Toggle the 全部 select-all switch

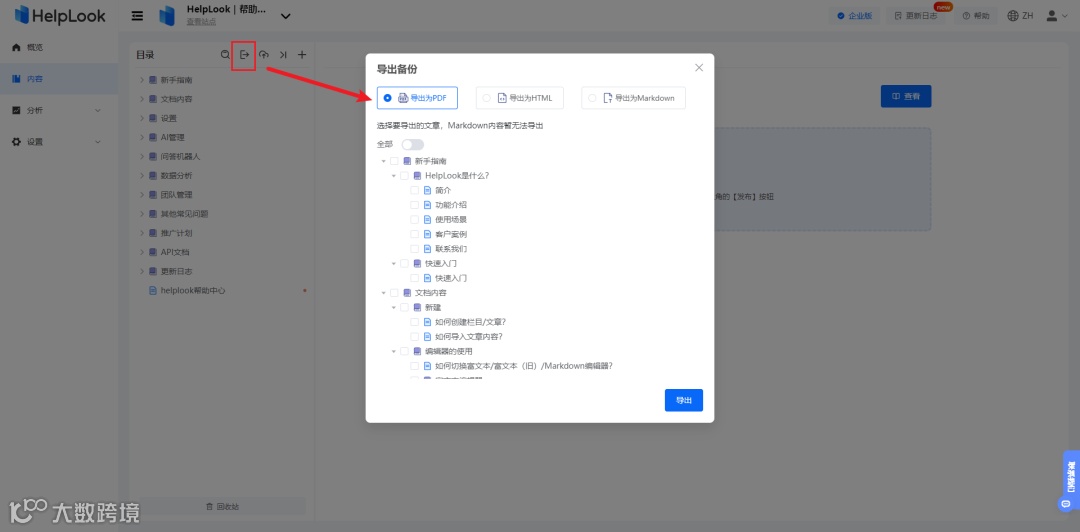click(x=413, y=145)
